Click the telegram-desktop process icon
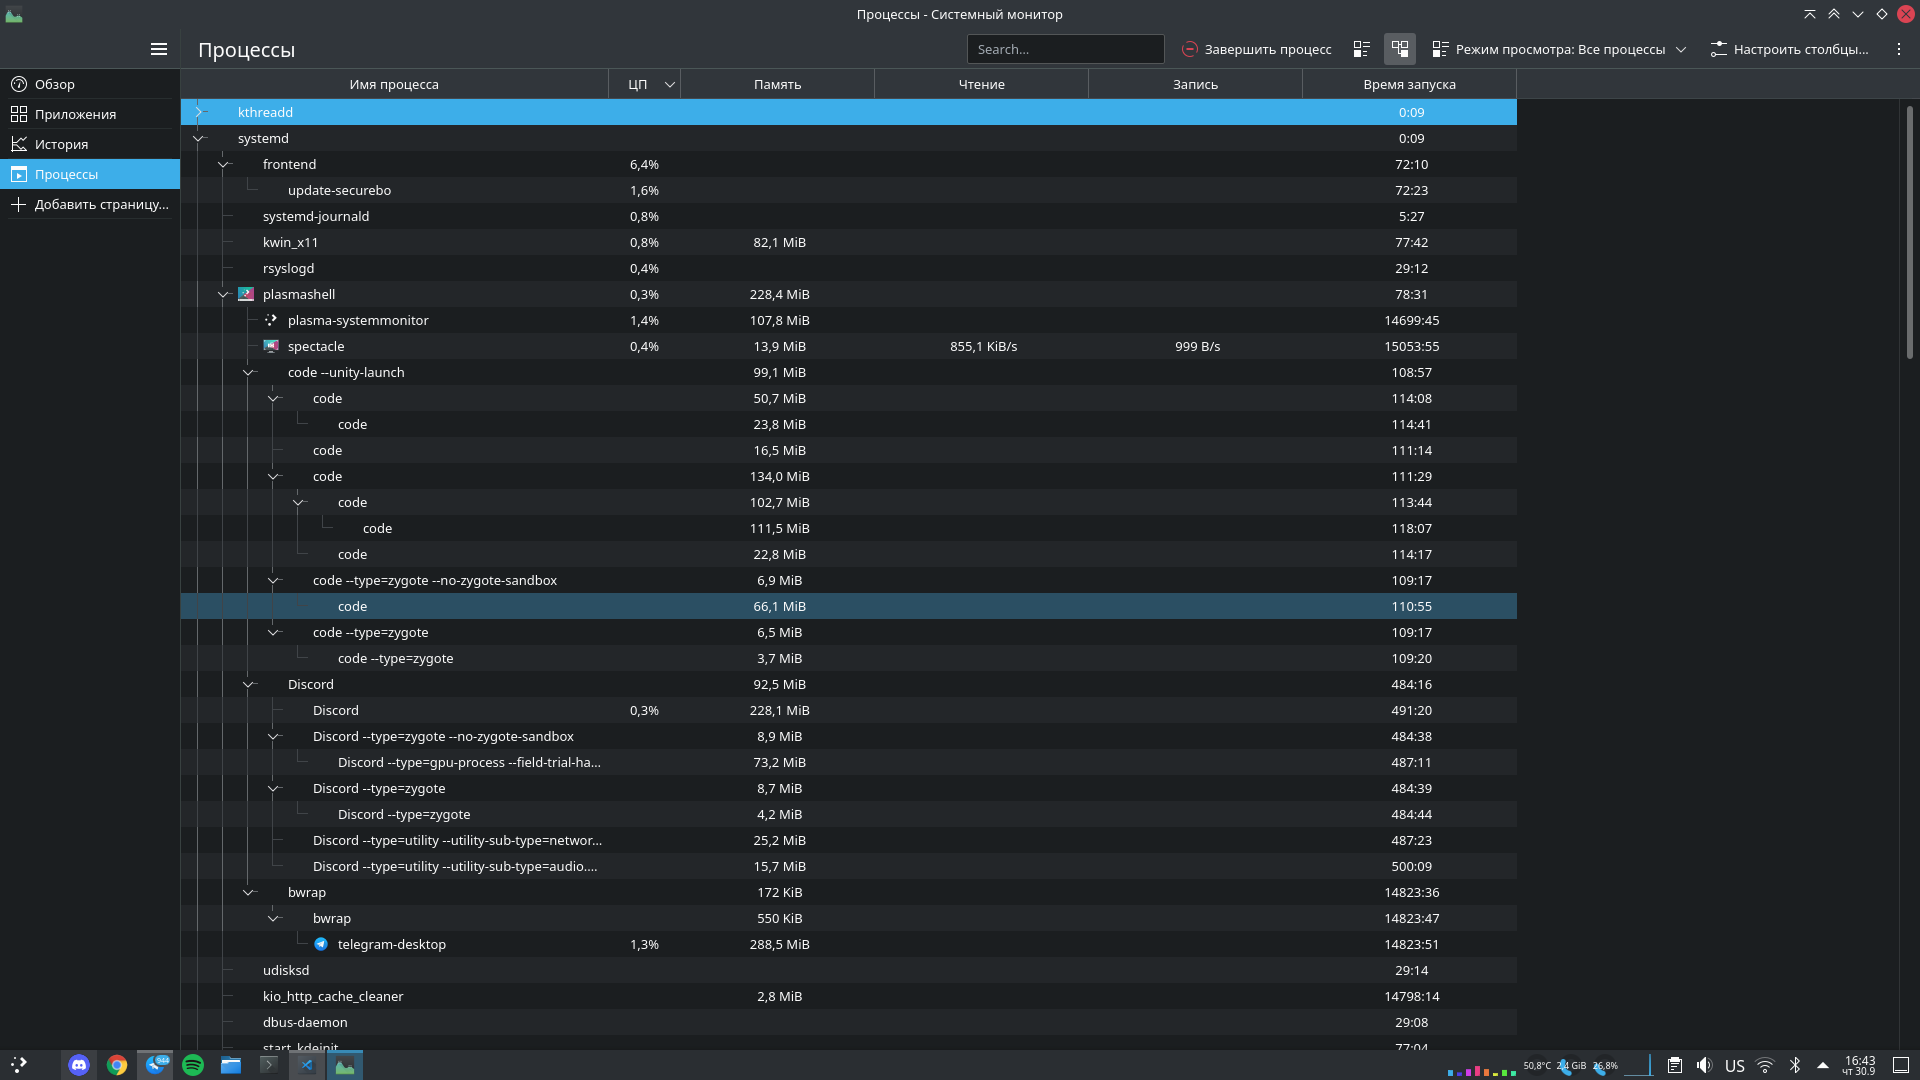 pyautogui.click(x=321, y=944)
